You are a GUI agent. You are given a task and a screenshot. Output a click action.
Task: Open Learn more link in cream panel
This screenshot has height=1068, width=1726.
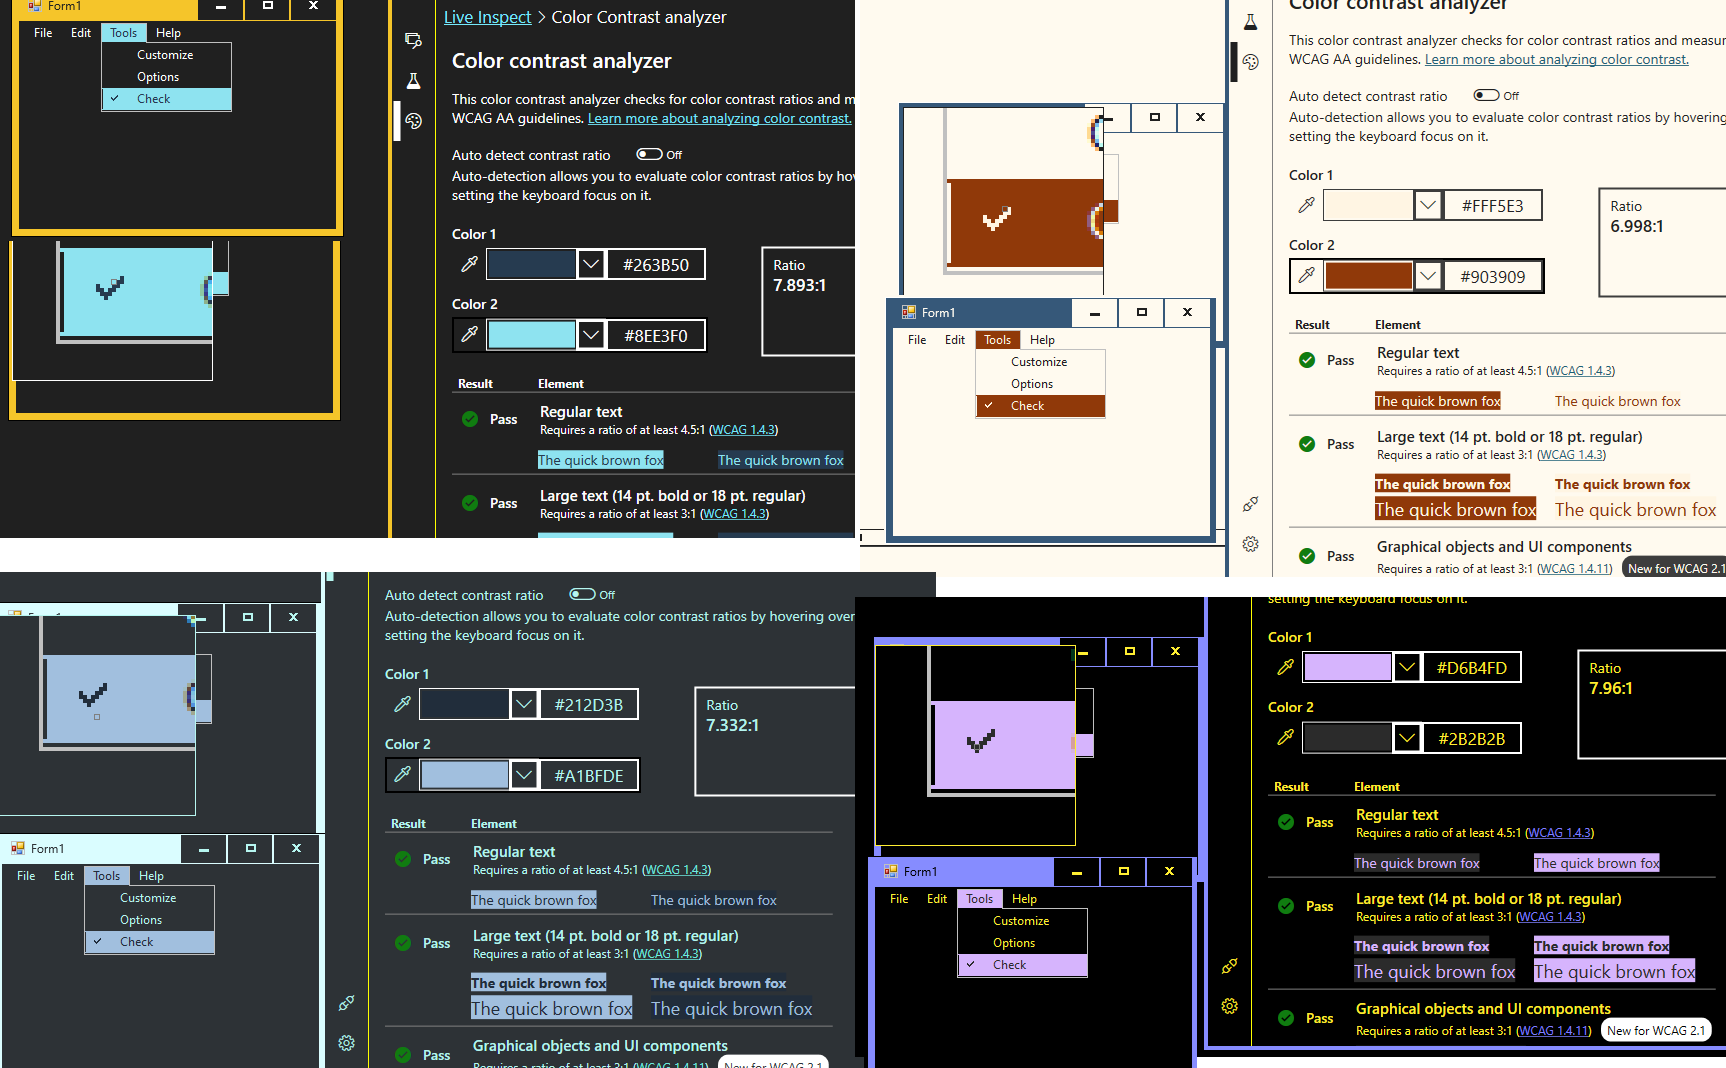tap(1557, 59)
